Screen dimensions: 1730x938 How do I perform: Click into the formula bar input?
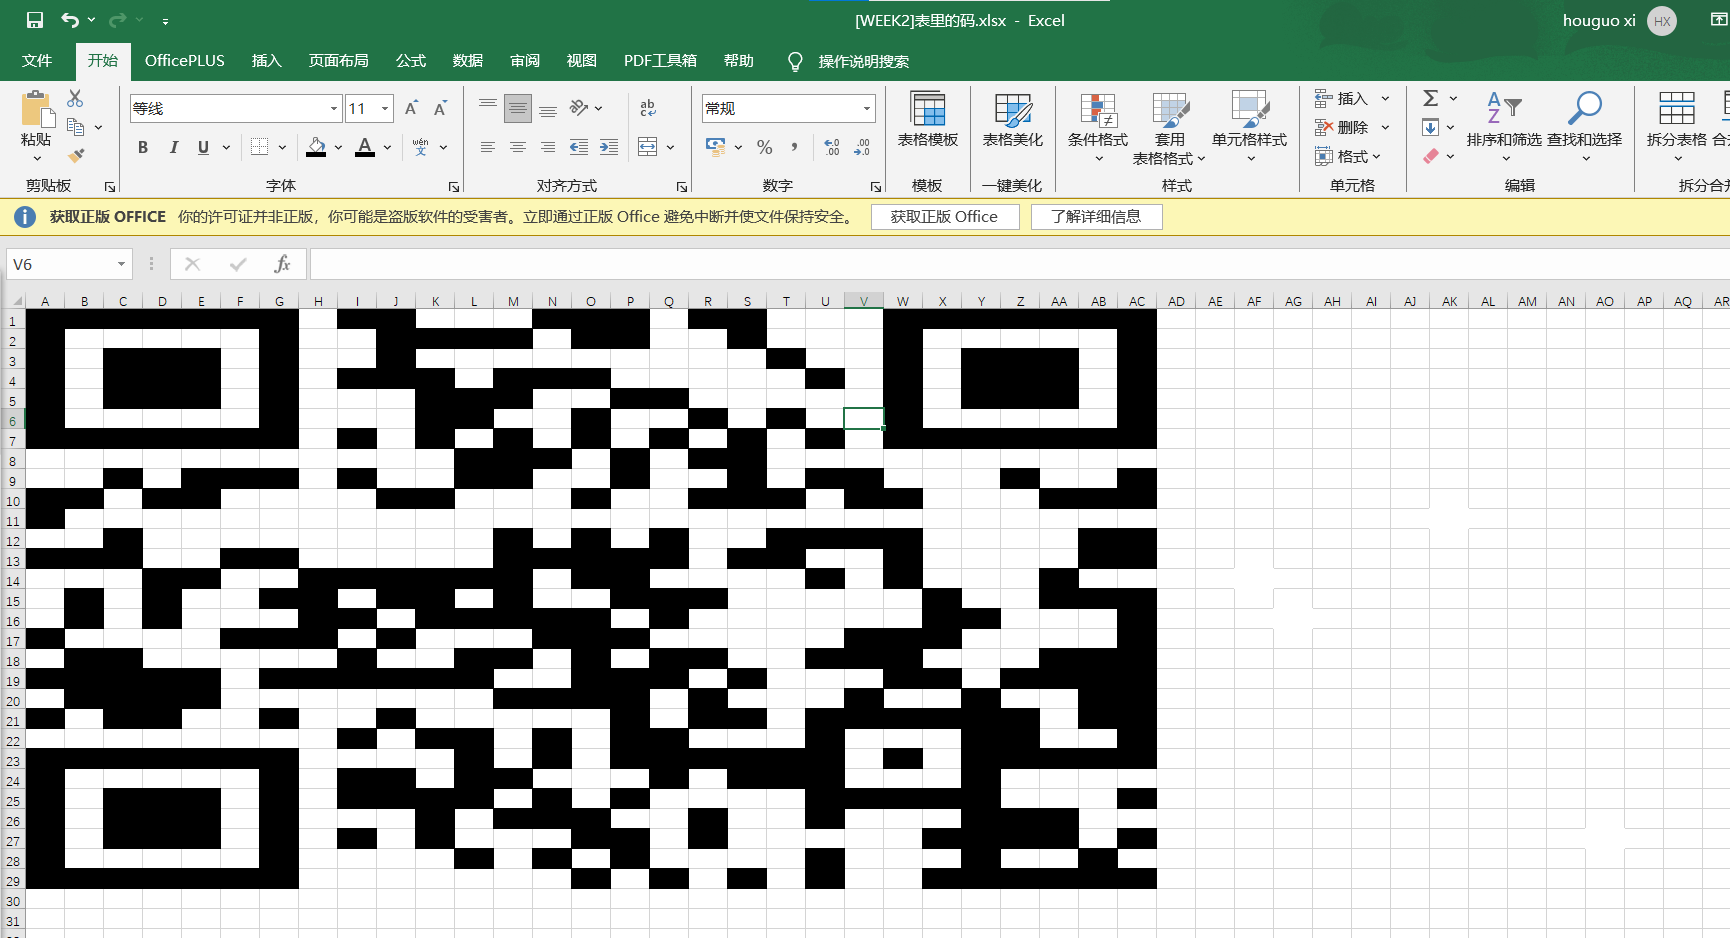pos(1019,264)
